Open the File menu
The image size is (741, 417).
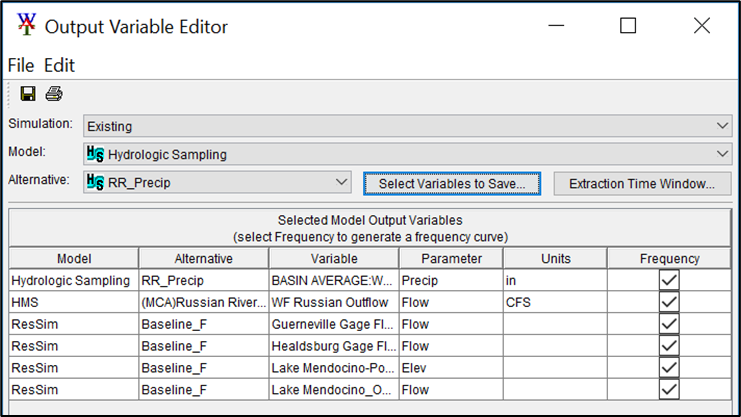click(x=21, y=65)
